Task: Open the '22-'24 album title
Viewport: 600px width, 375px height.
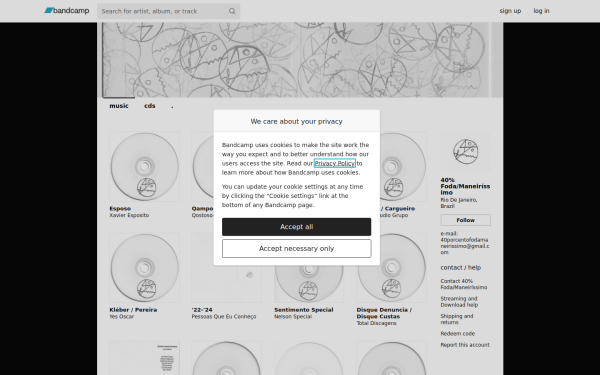Action: coord(202,310)
